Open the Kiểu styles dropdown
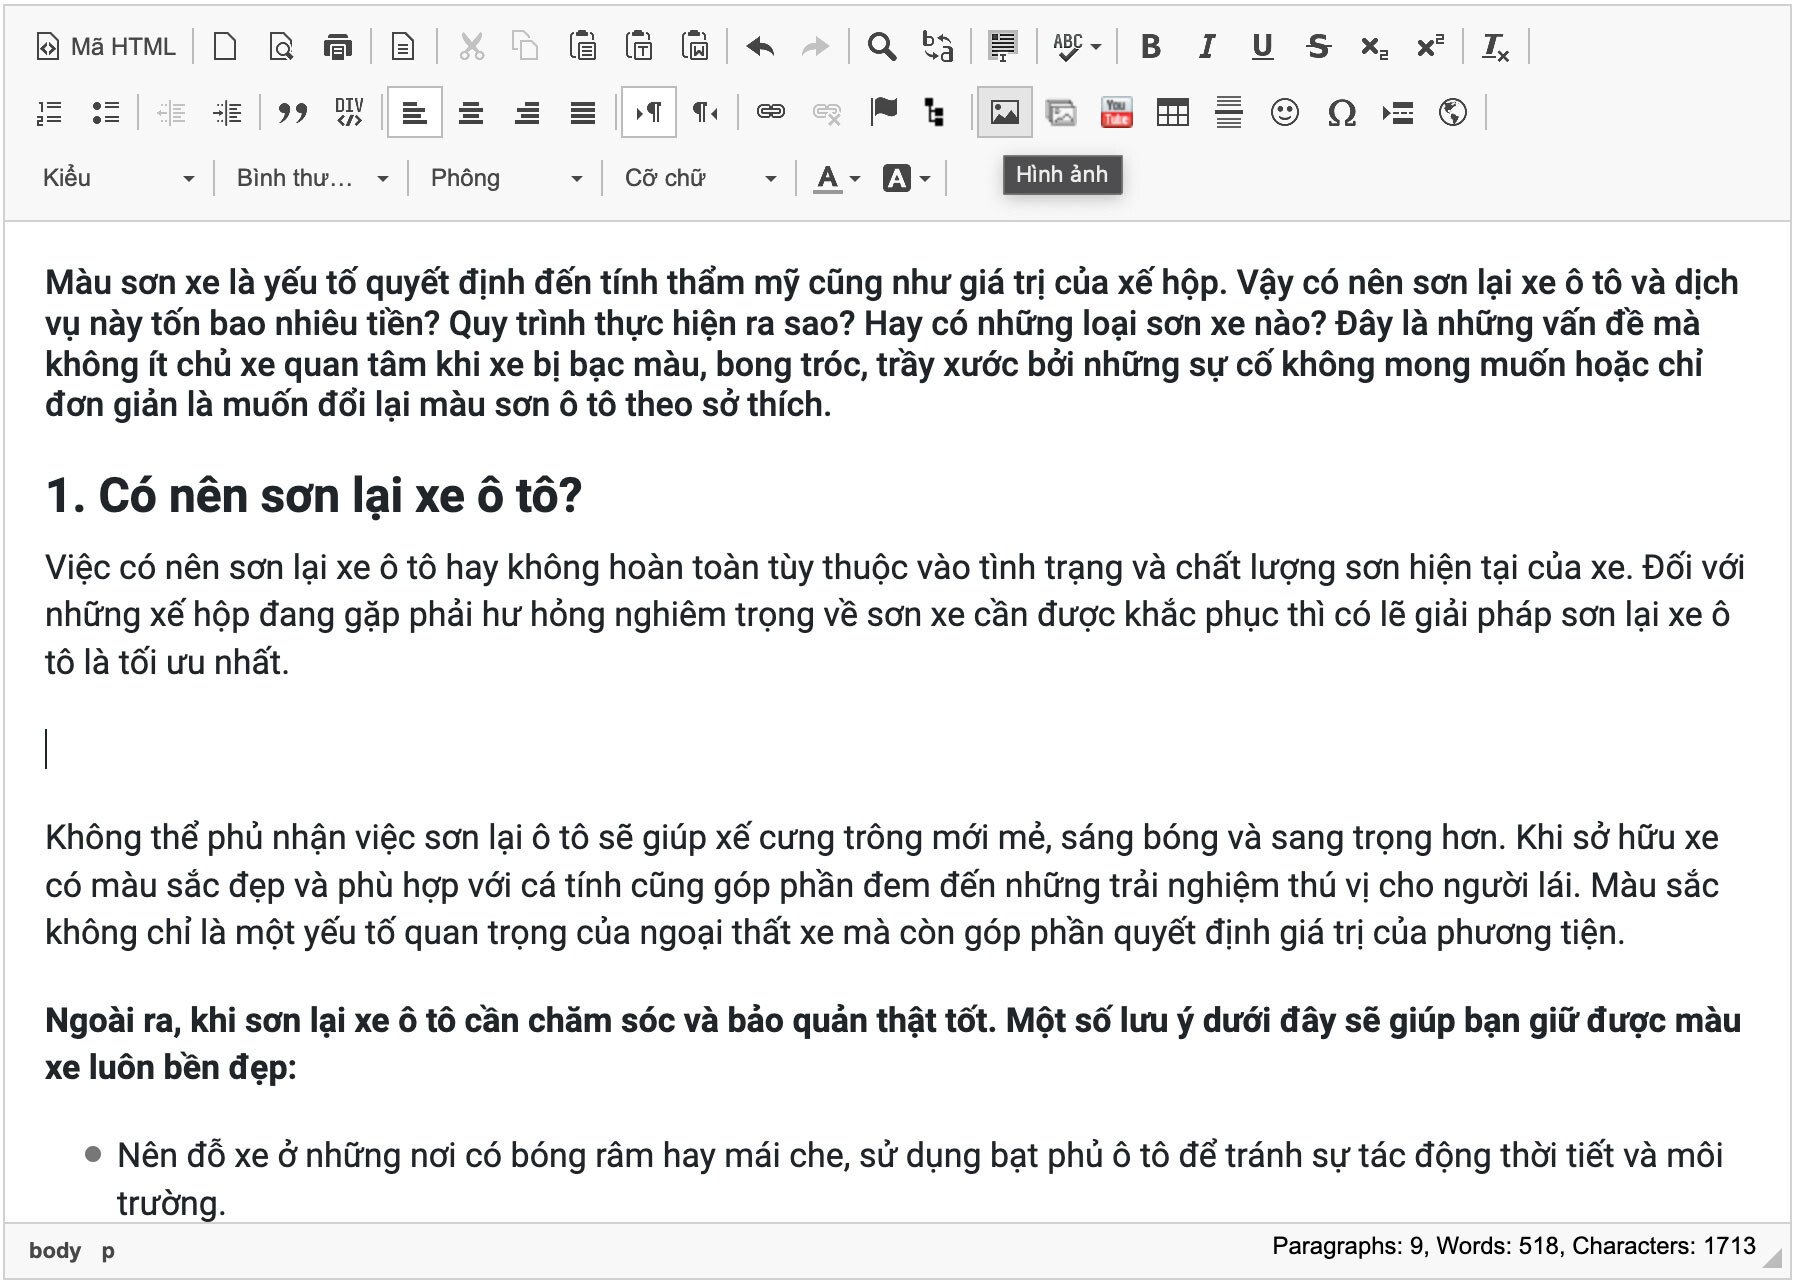This screenshot has width=1800, height=1286. tap(117, 178)
